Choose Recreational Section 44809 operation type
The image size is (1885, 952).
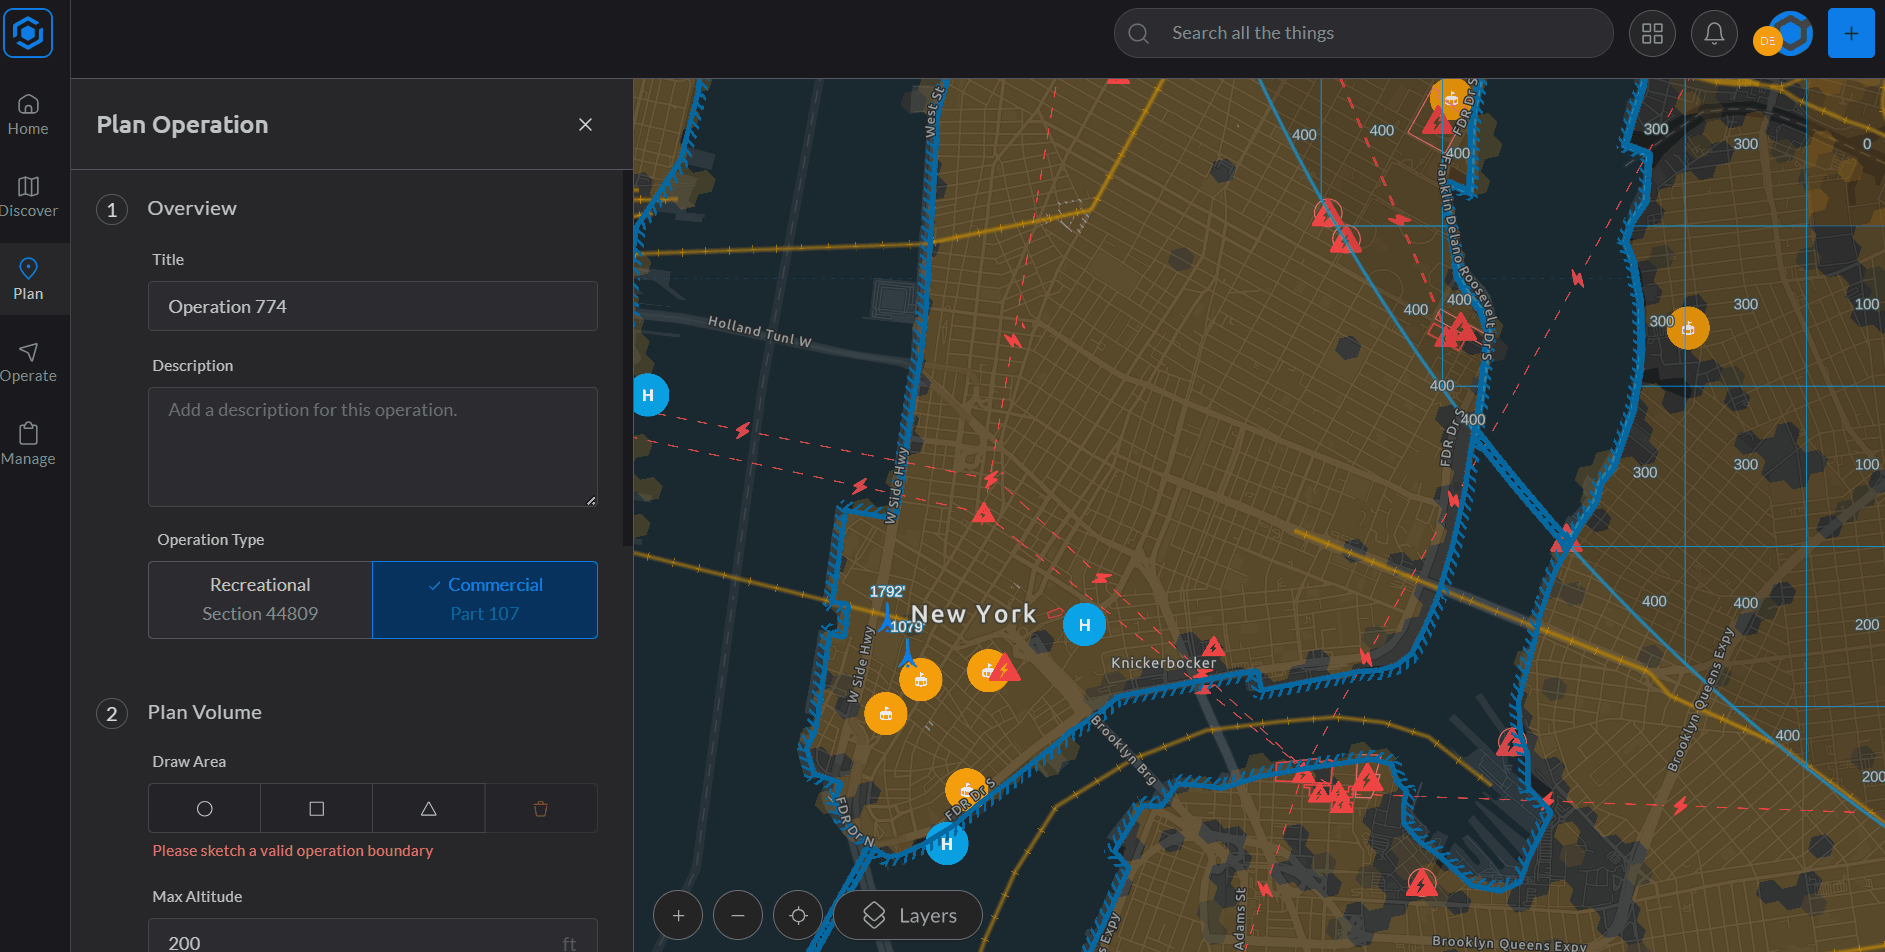point(260,599)
